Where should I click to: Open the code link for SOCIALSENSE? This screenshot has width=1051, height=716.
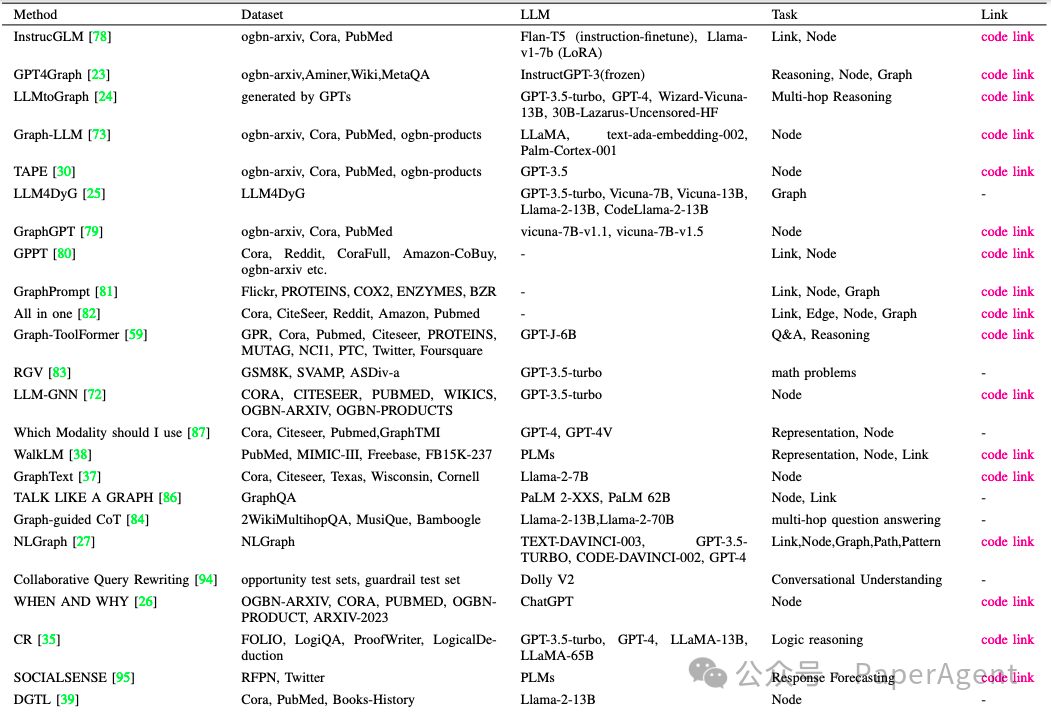tap(1007, 677)
